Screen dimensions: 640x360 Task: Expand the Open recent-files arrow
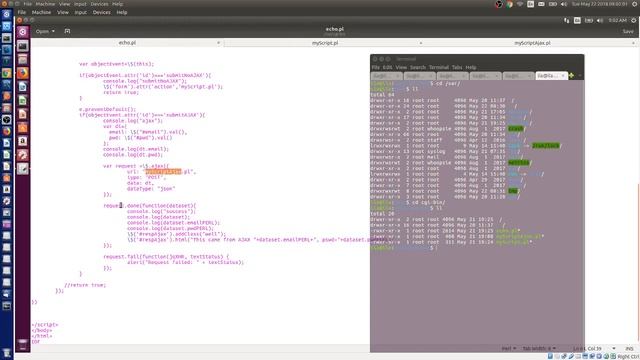coord(53,31)
